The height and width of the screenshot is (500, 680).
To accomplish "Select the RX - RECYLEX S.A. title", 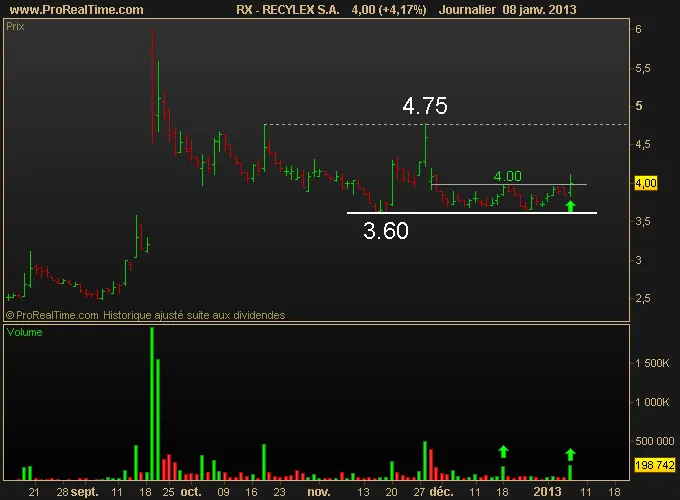I will (288, 10).
